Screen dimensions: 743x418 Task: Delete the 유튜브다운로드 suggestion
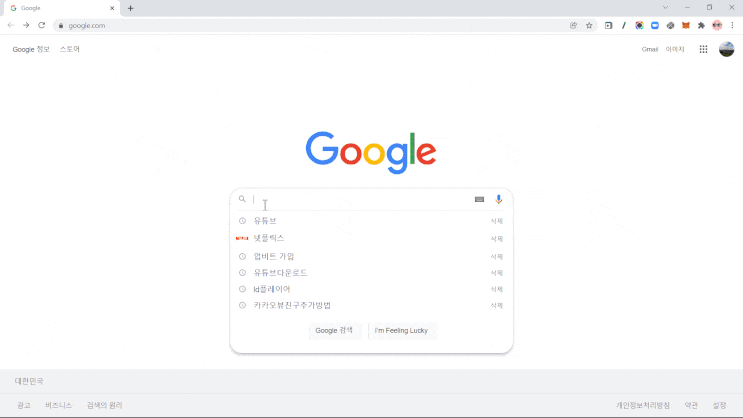(x=497, y=273)
